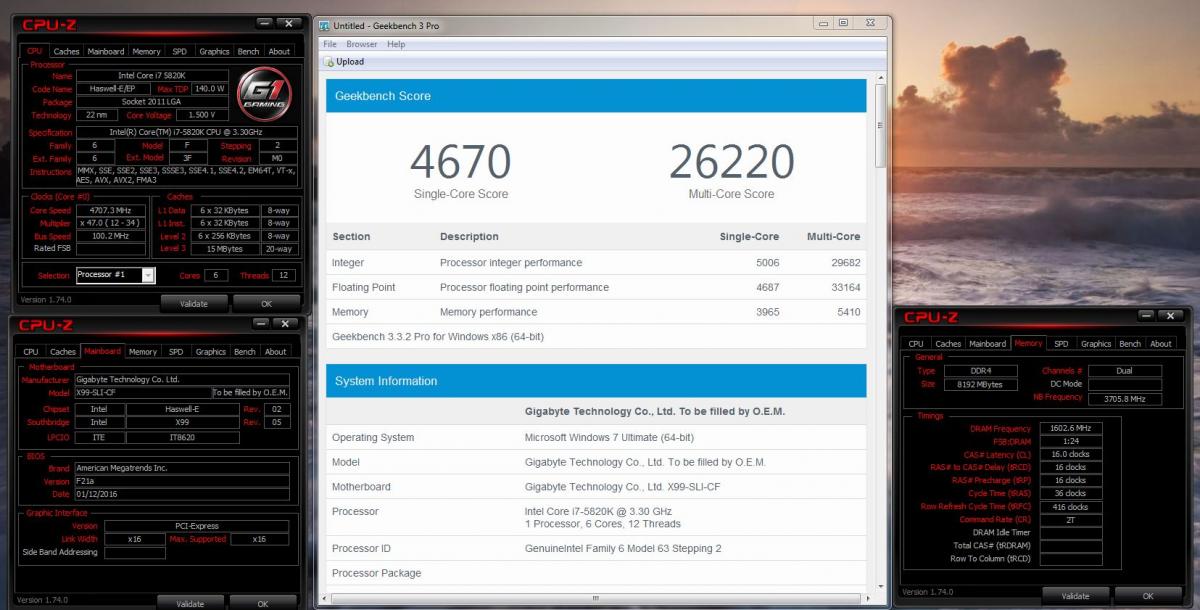This screenshot has height=610, width=1200.
Task: Select Bench tab in CPU-Z Mainboard window
Action: tap(244, 351)
